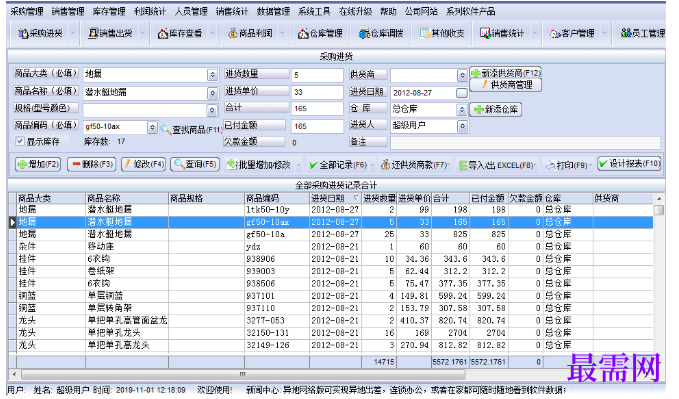Open the 帮助 menu
This screenshot has height=399, width=679.
pyautogui.click(x=388, y=11)
